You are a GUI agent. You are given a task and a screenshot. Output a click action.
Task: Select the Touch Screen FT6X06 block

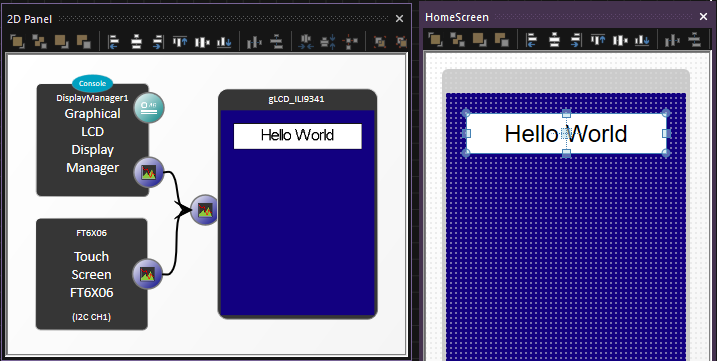coord(91,274)
